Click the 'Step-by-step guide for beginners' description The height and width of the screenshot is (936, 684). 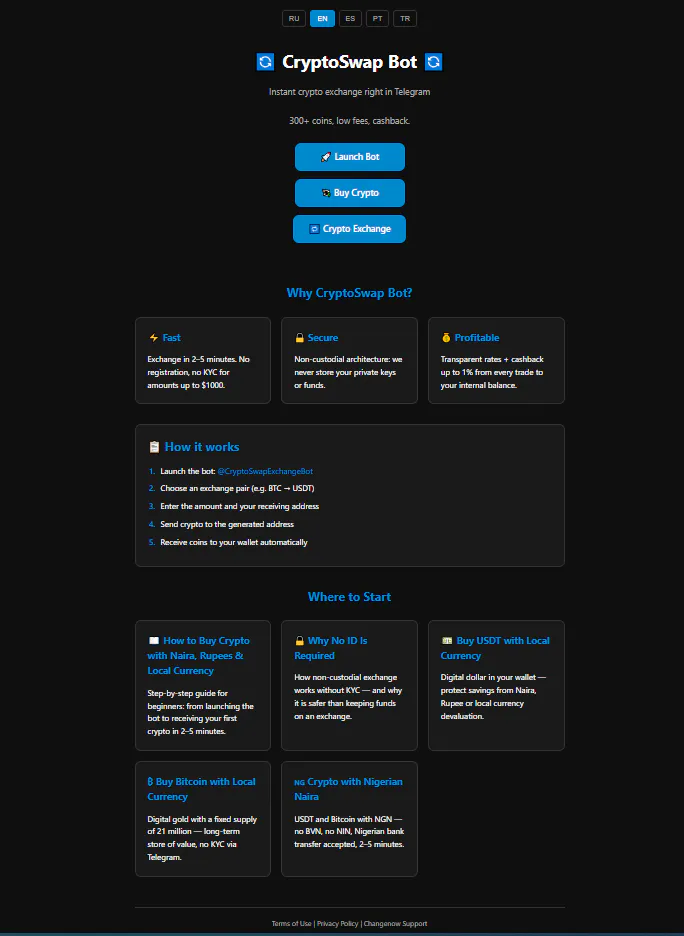(201, 712)
